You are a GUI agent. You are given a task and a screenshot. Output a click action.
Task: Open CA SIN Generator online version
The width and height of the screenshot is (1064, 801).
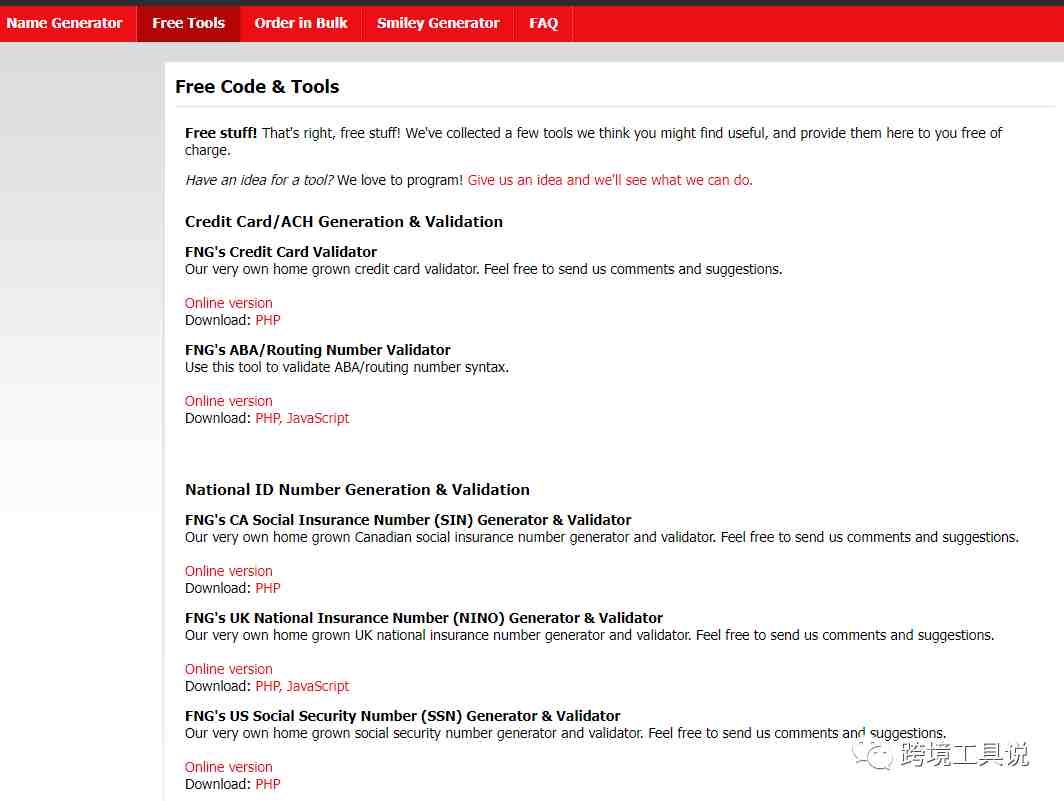tap(229, 572)
